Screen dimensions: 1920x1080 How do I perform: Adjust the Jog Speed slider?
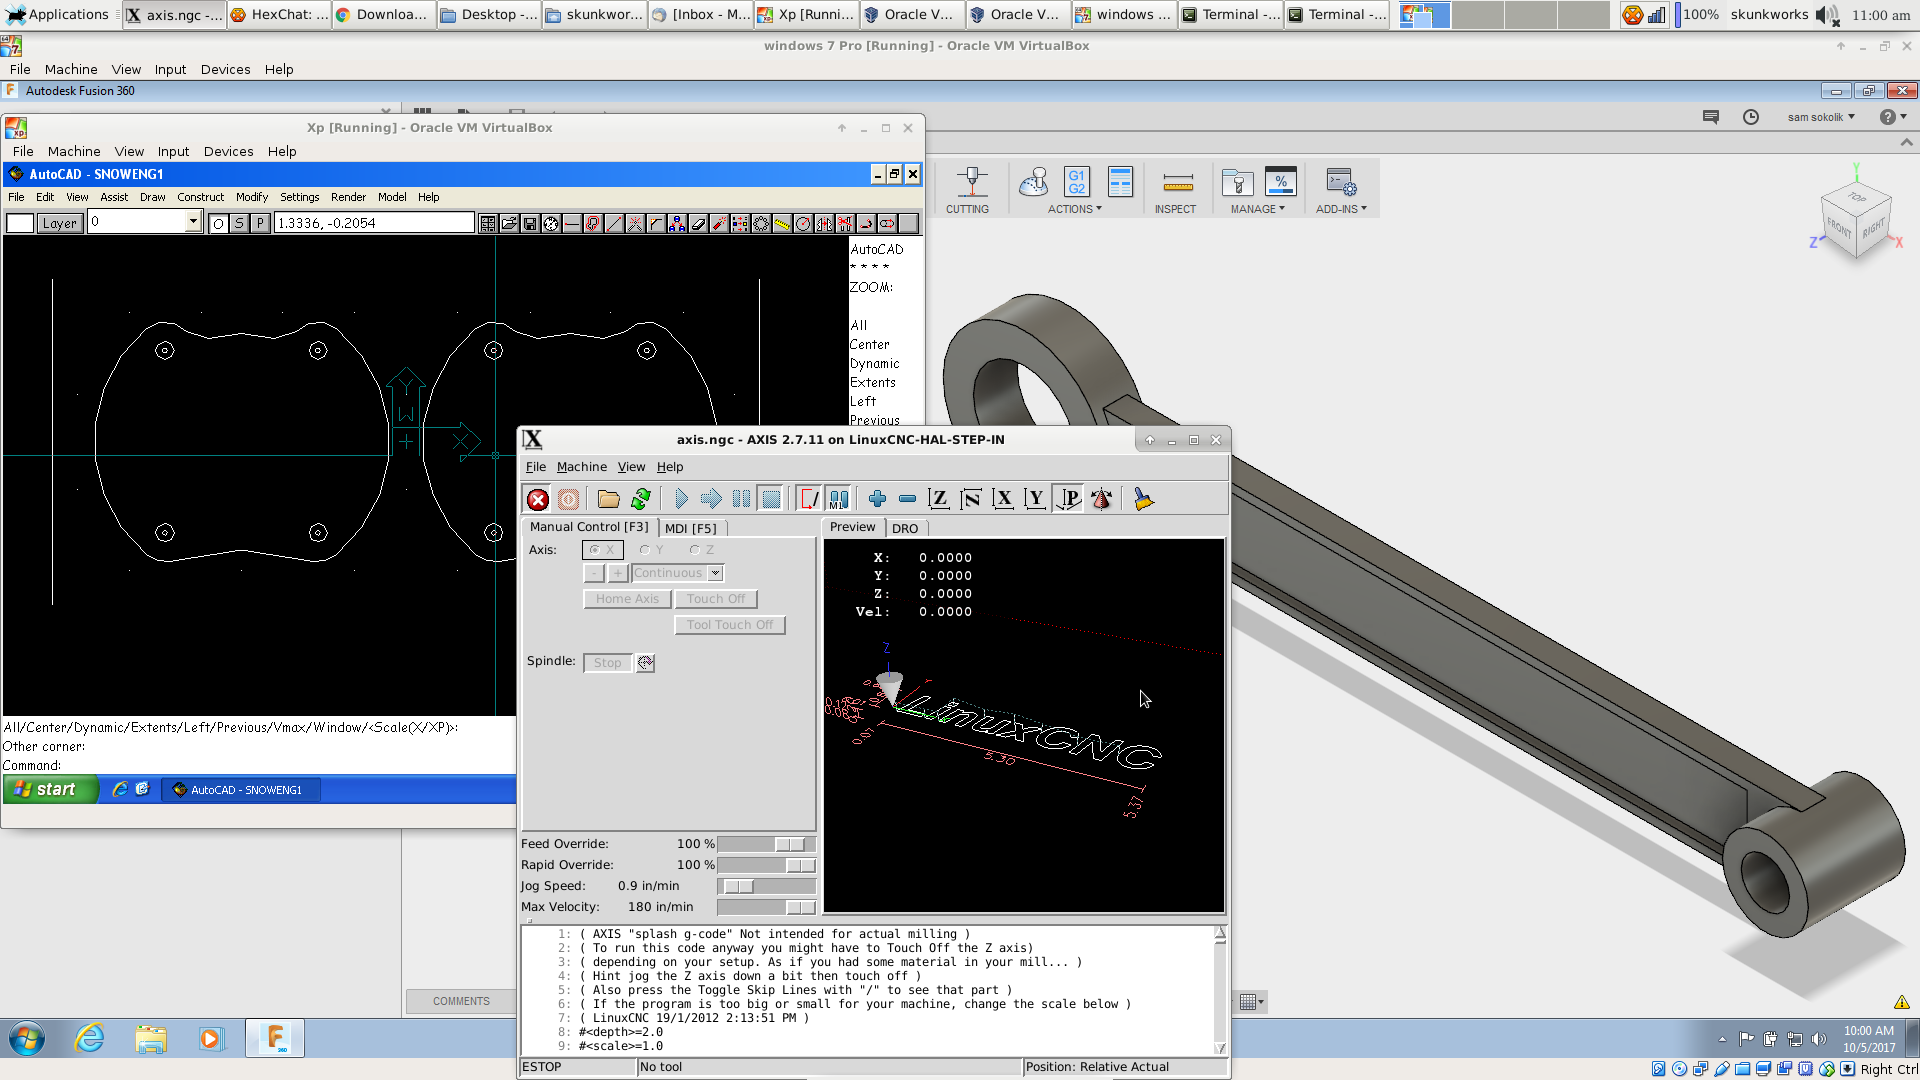pos(766,886)
